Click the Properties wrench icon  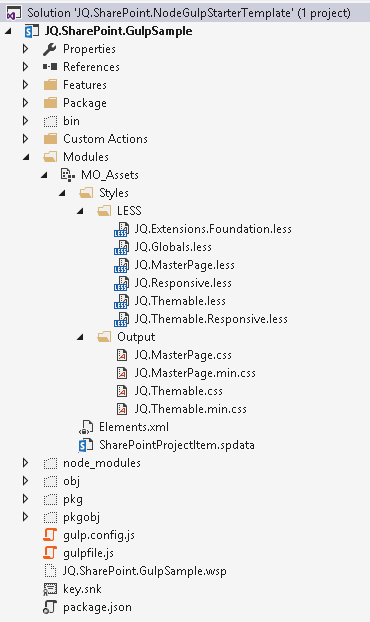(x=50, y=49)
